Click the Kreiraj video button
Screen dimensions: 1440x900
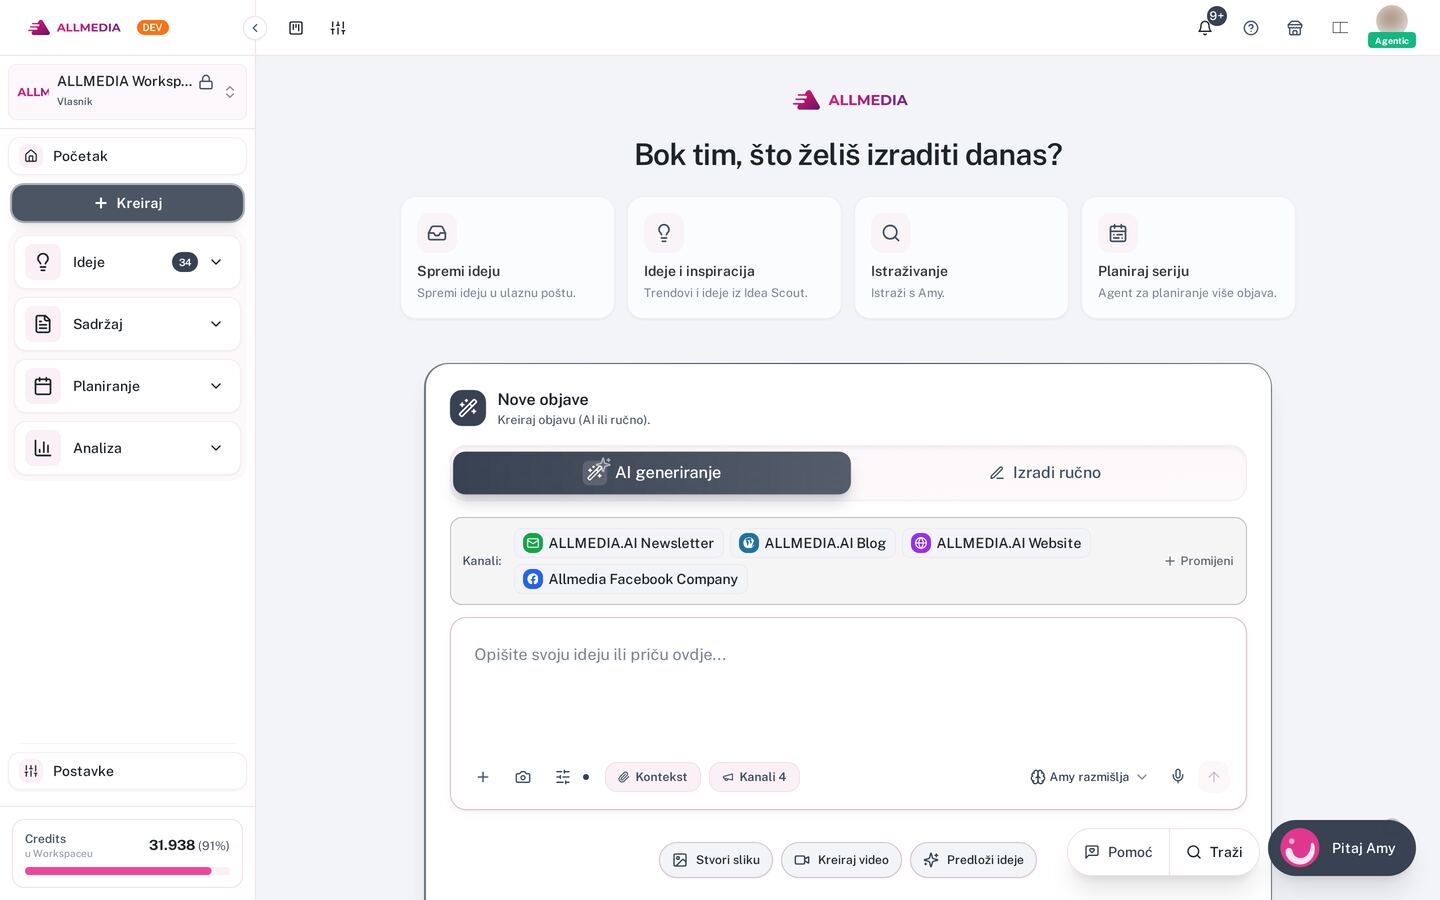842,860
